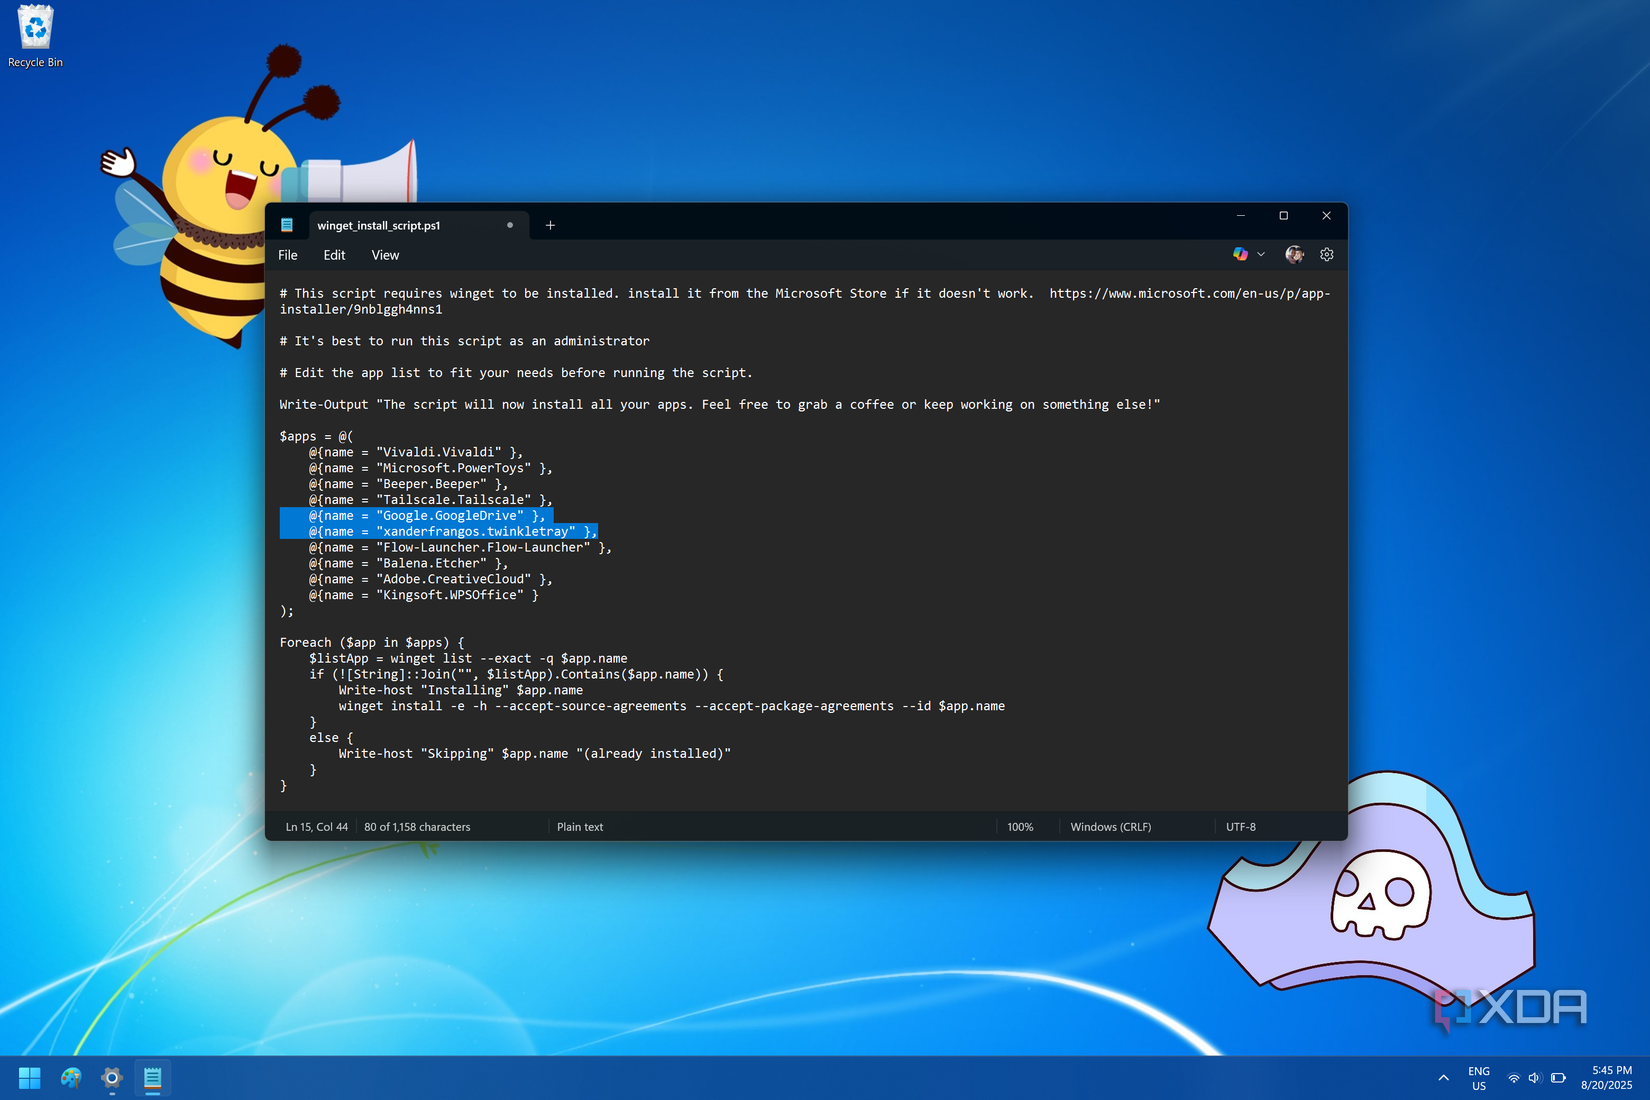Mute the system volume in the tray
Image resolution: width=1650 pixels, height=1100 pixels.
pyautogui.click(x=1534, y=1078)
